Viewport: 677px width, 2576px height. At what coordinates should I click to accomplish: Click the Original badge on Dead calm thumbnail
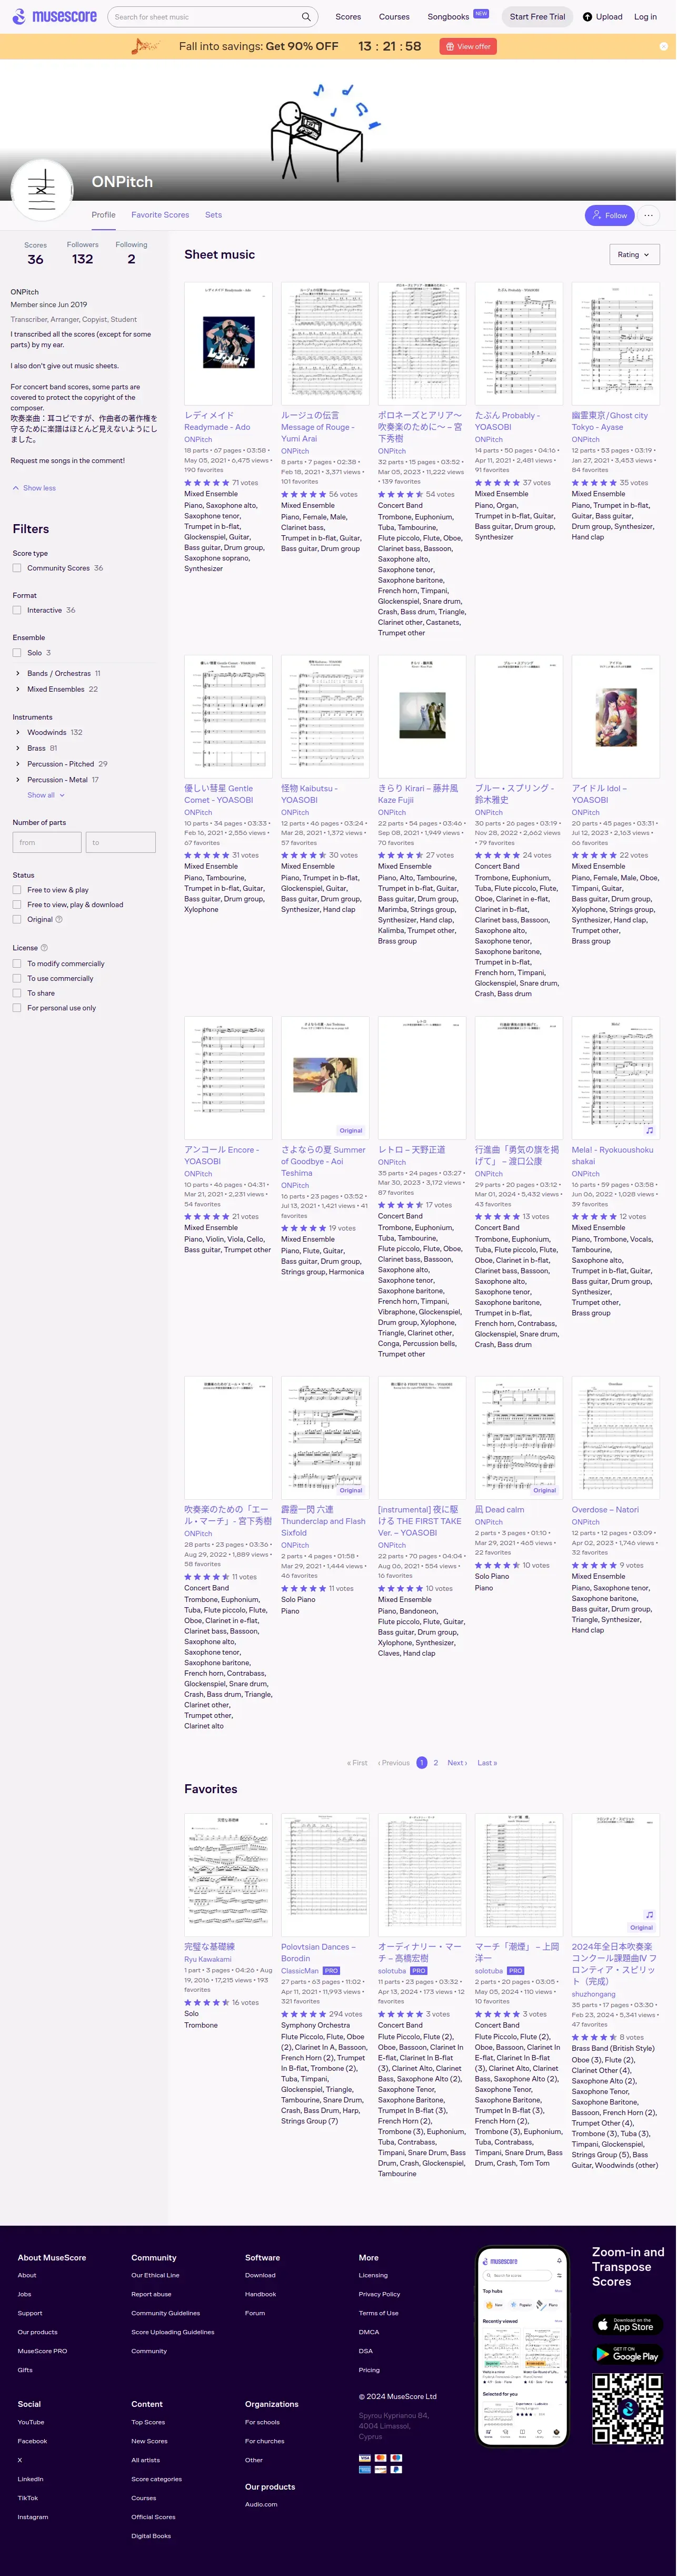point(544,1490)
